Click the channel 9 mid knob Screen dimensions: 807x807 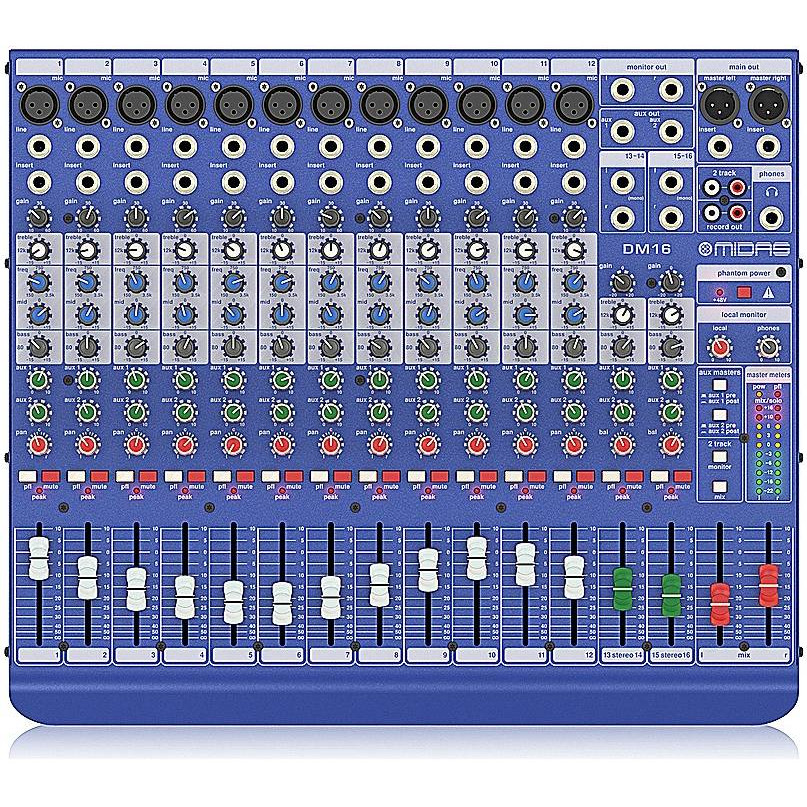coord(428,314)
